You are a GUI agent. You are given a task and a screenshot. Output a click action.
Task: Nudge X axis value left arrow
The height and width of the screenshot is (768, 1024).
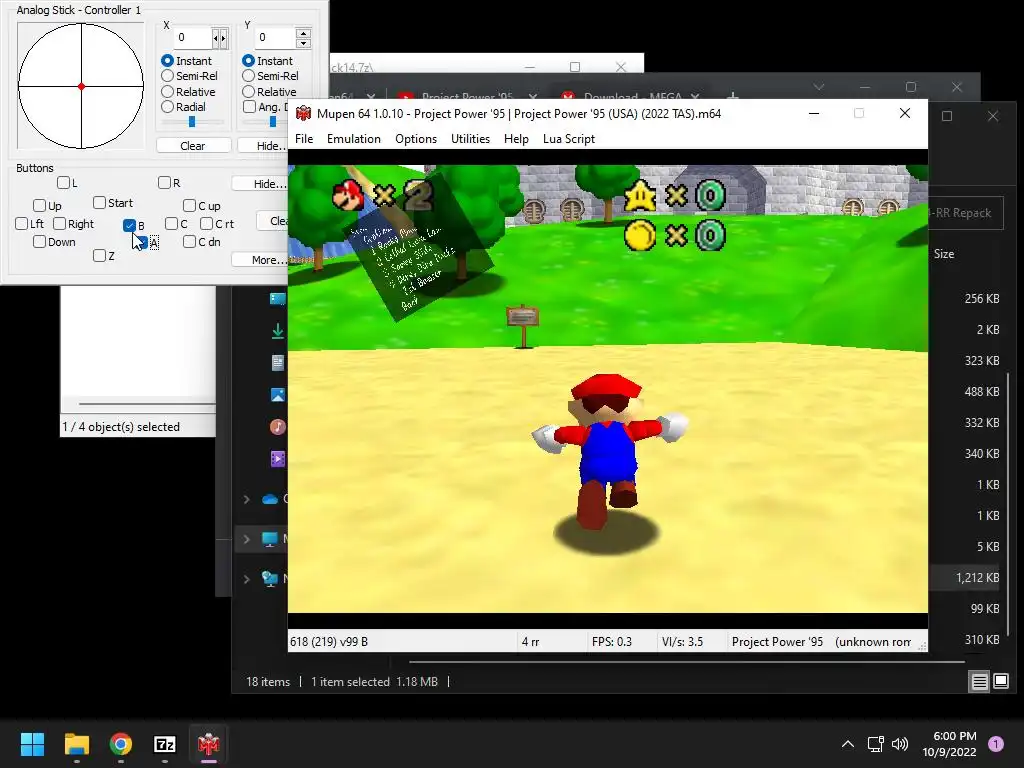pos(216,39)
